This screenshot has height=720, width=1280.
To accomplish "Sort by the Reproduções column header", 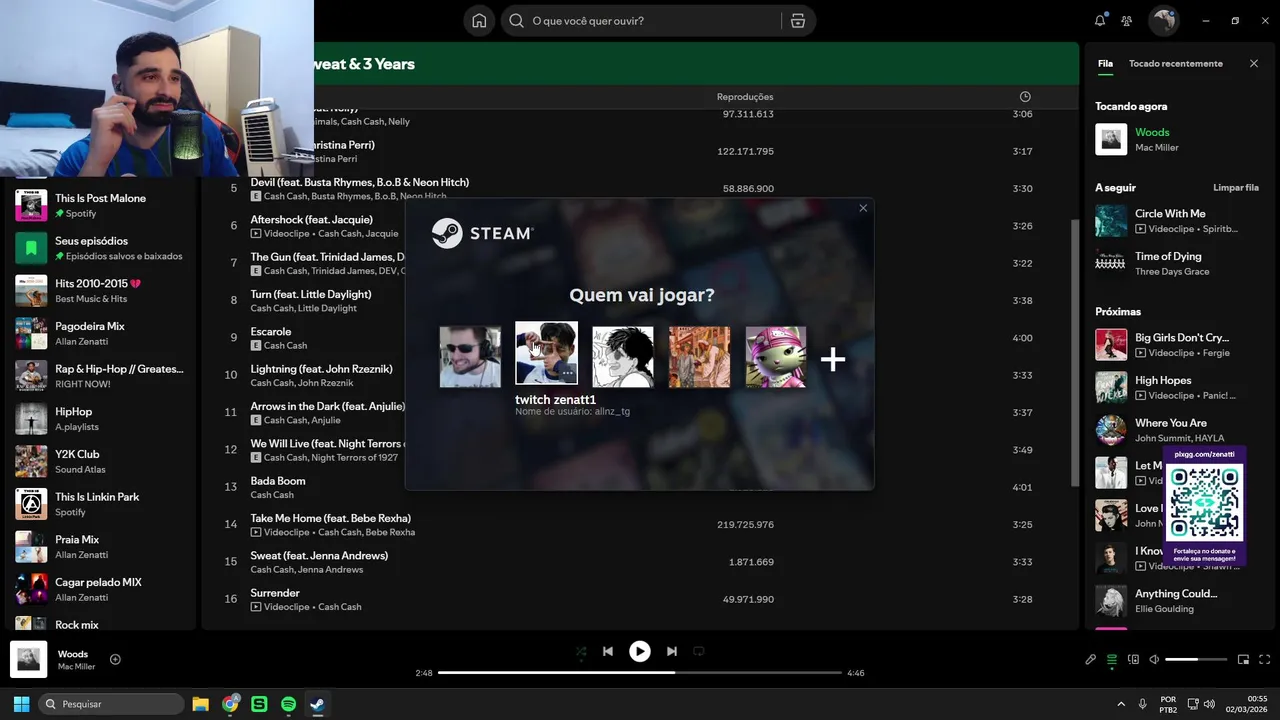I will (745, 97).
